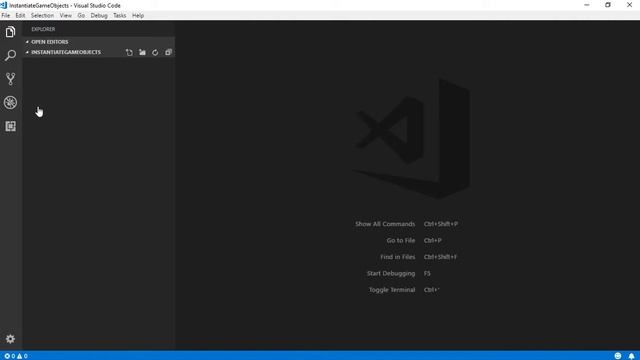Open the Source Control view
640x360 pixels.
pyautogui.click(x=10, y=79)
